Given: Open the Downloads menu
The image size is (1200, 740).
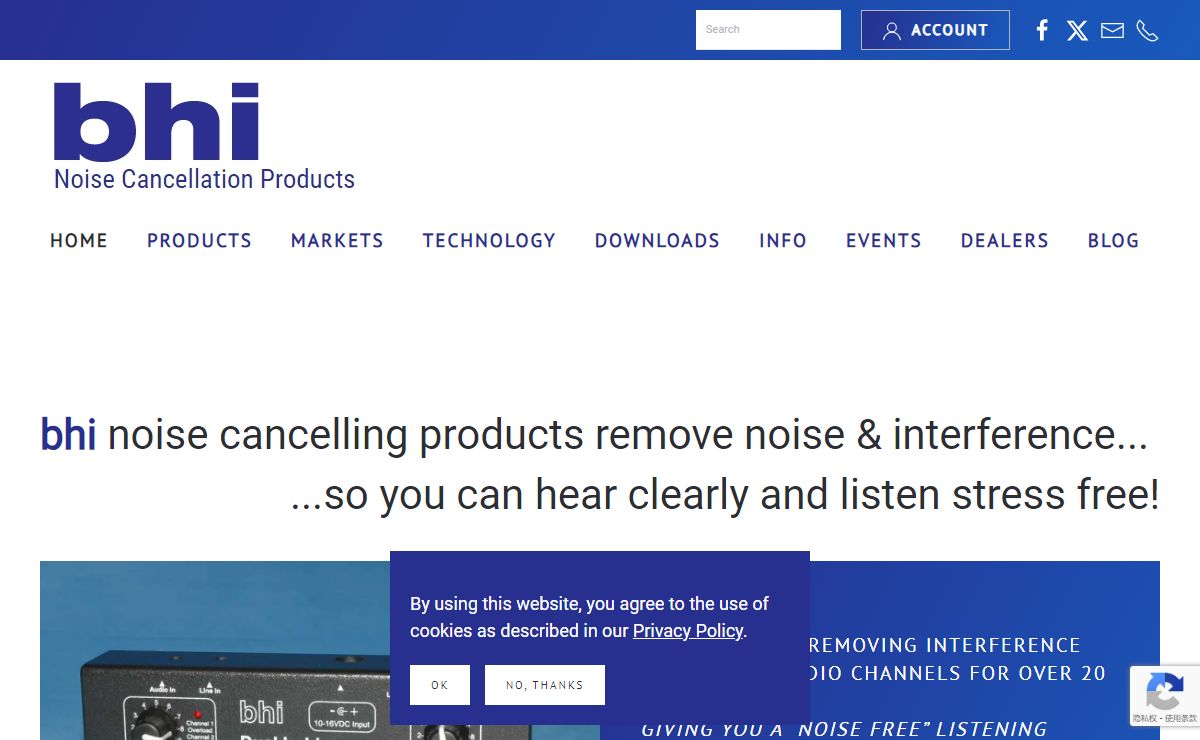Looking at the screenshot, I should point(657,240).
